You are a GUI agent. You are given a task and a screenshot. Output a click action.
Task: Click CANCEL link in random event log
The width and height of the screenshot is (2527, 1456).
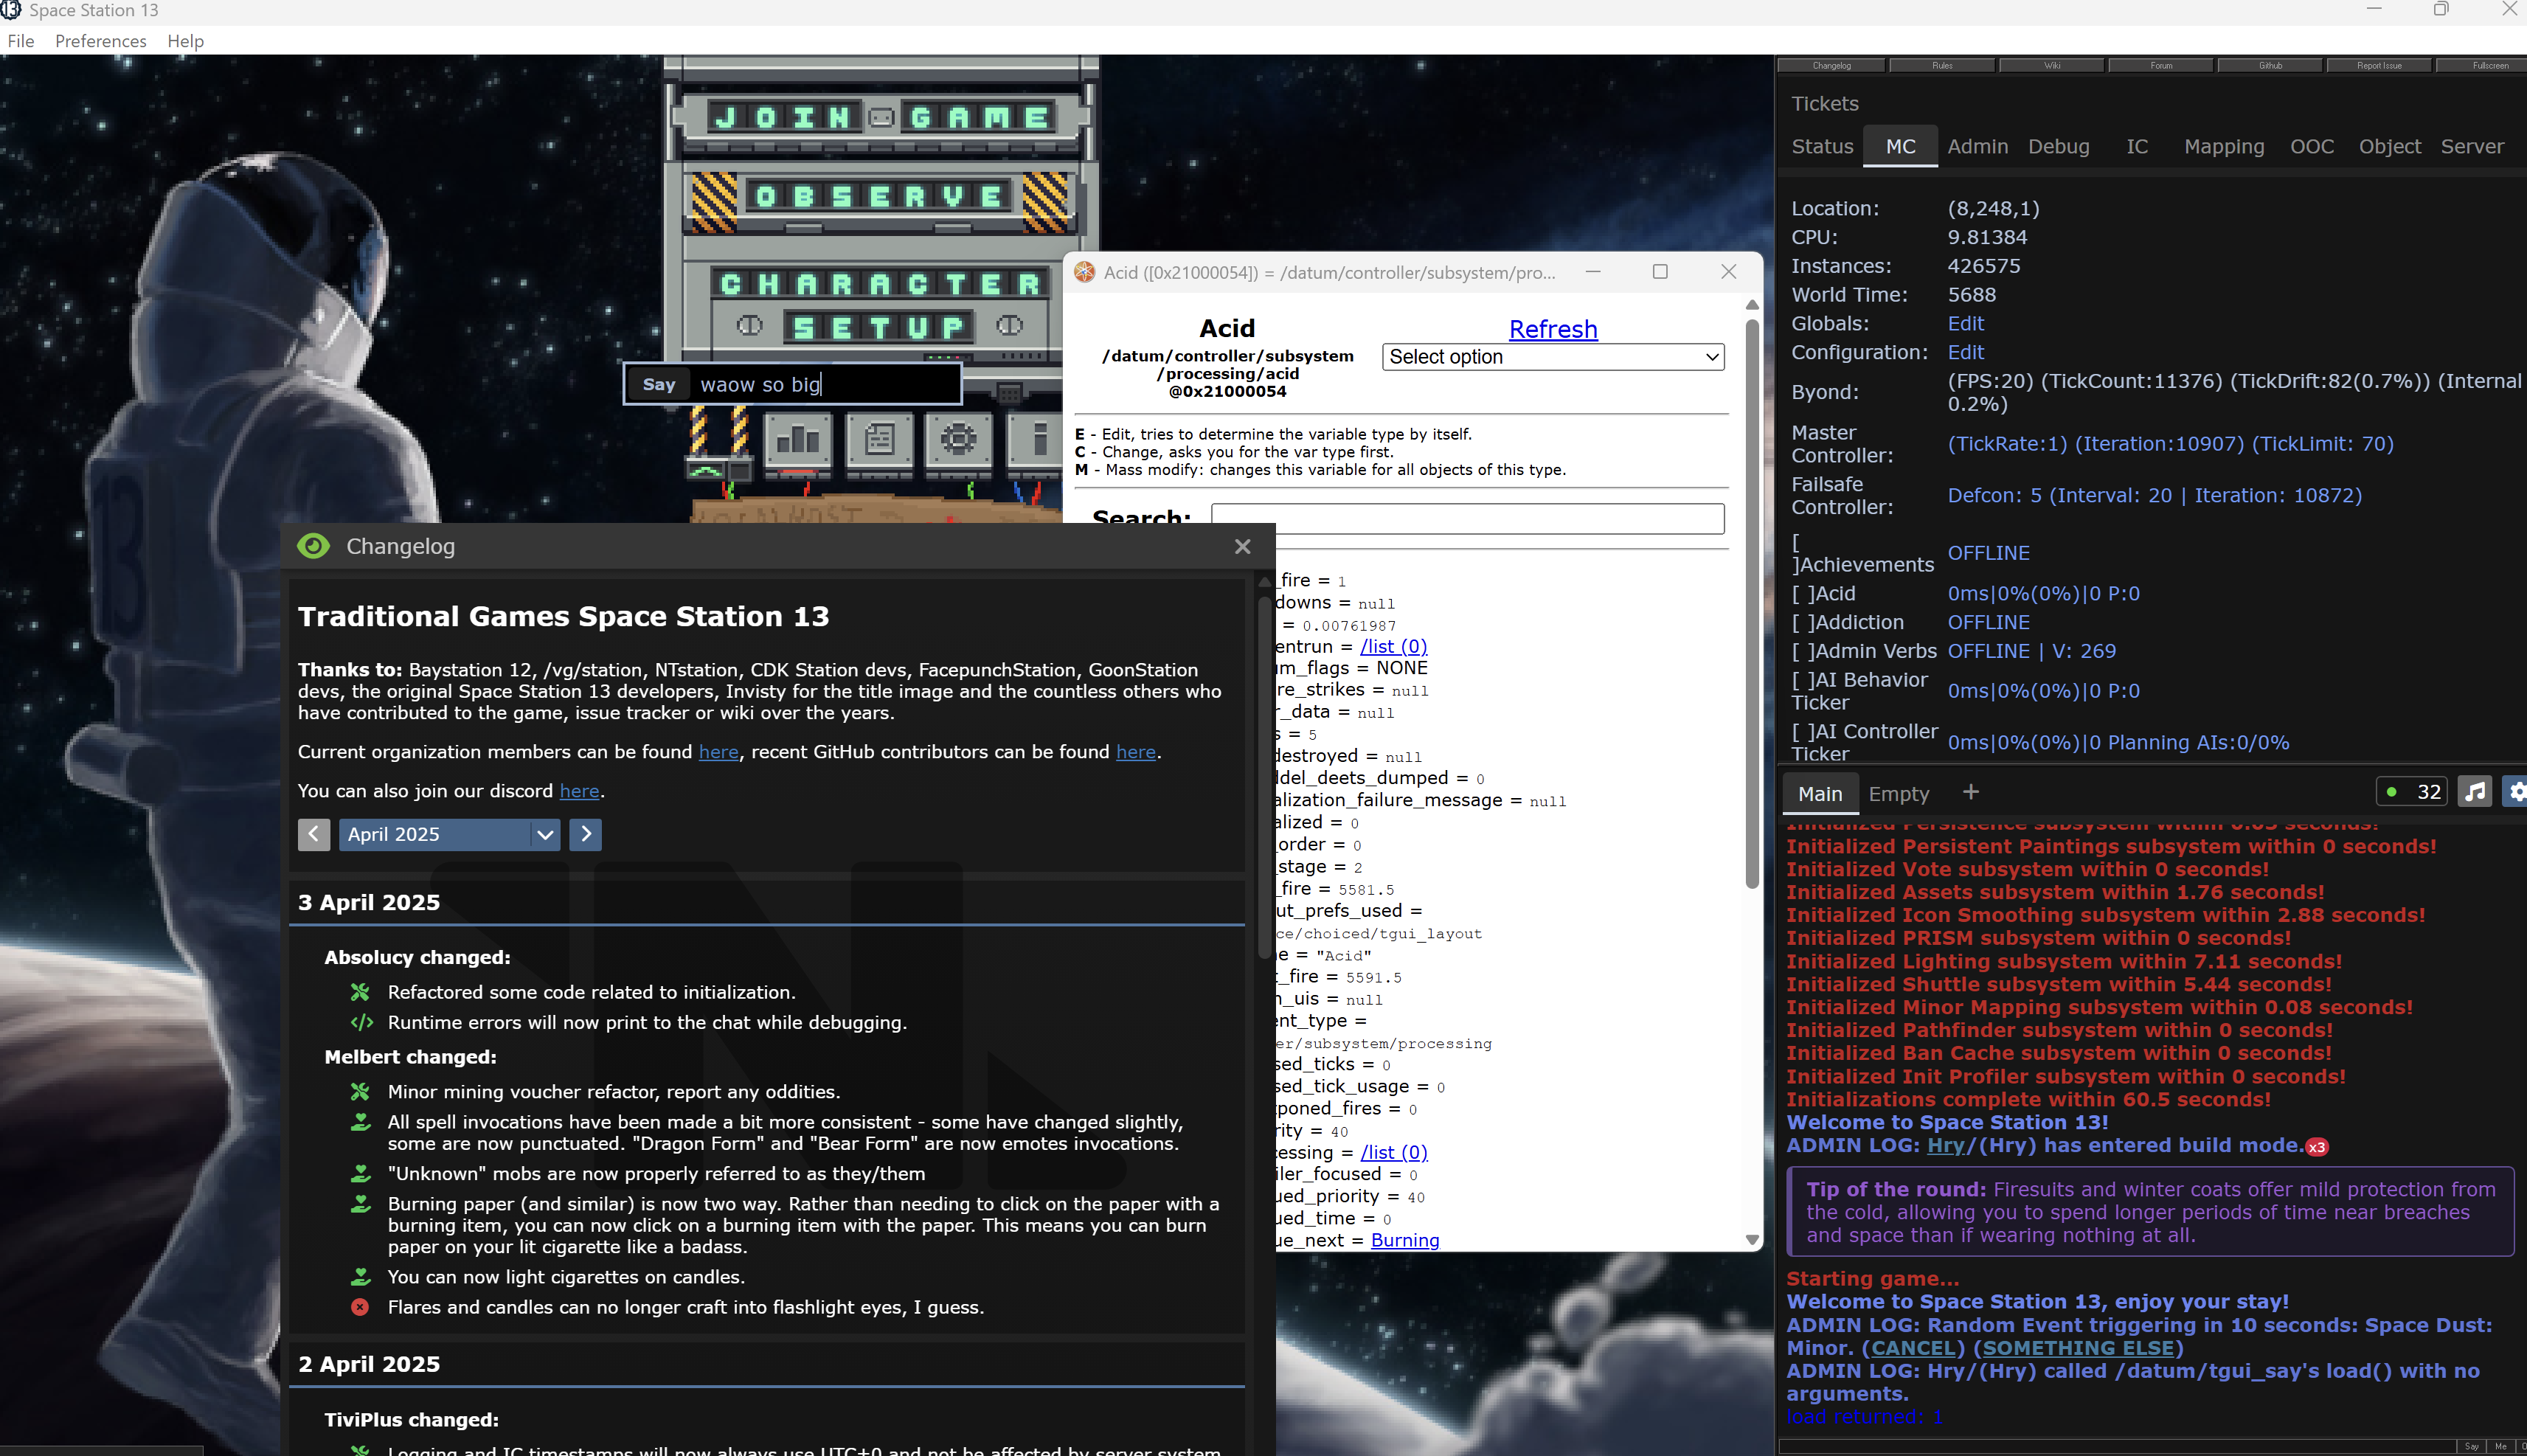click(1913, 1348)
